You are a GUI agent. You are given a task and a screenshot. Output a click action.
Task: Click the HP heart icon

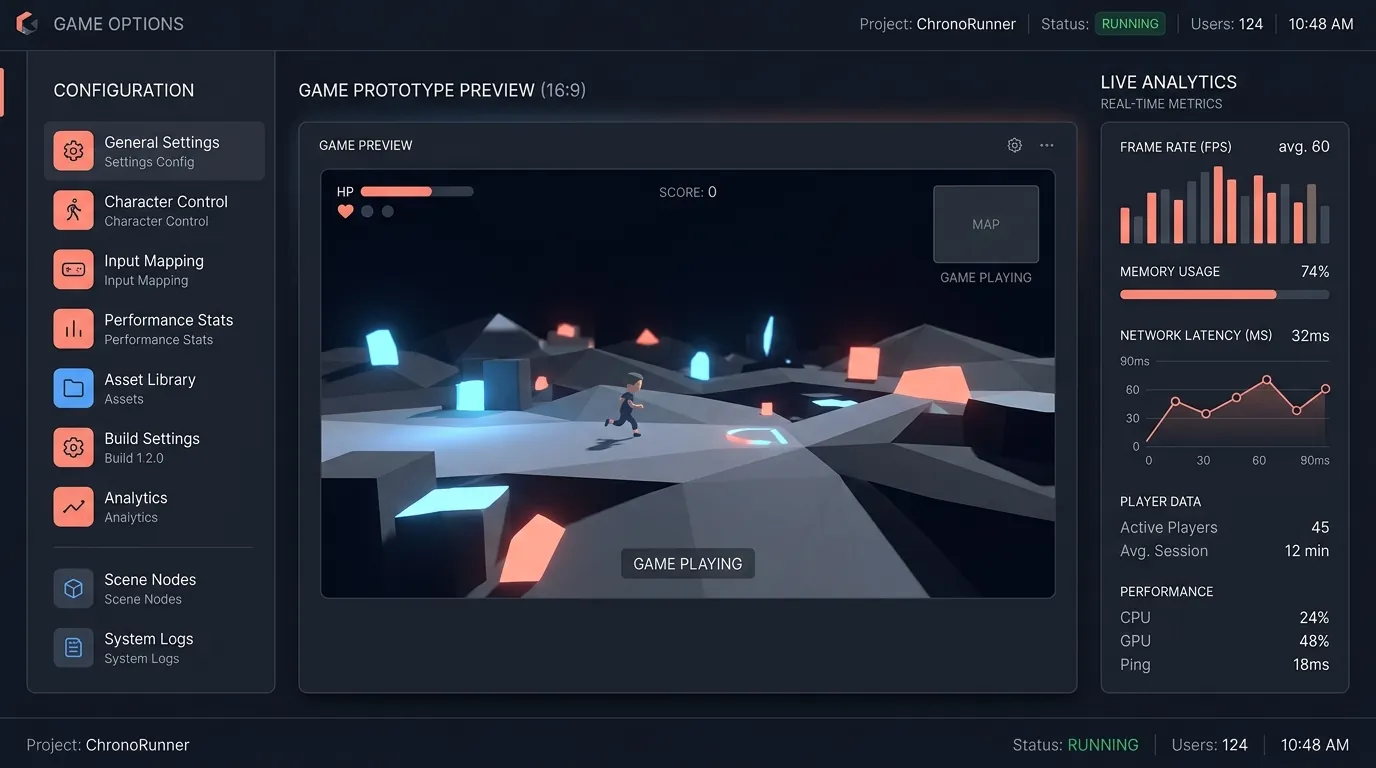coord(345,211)
